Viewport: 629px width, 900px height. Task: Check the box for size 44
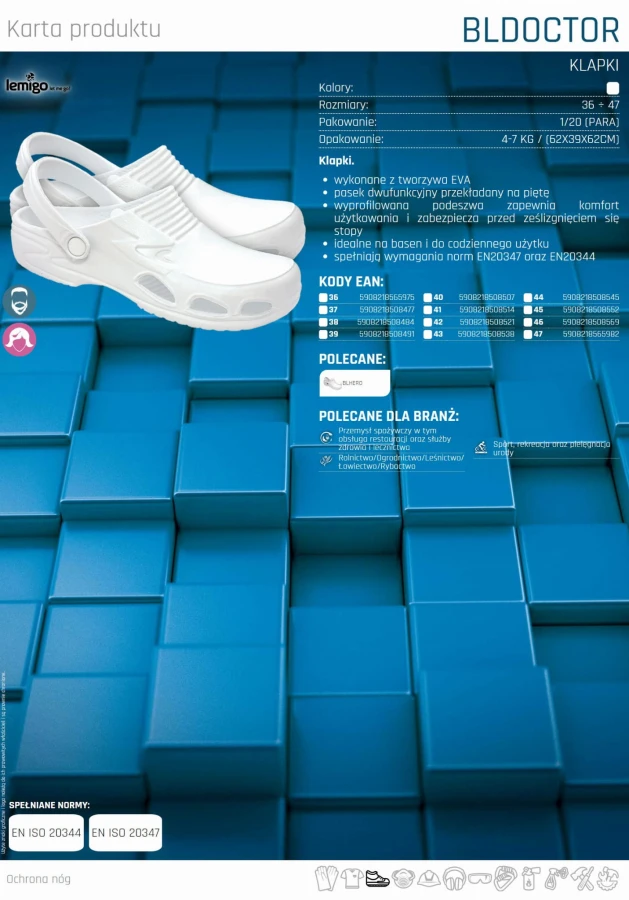pyautogui.click(x=528, y=297)
